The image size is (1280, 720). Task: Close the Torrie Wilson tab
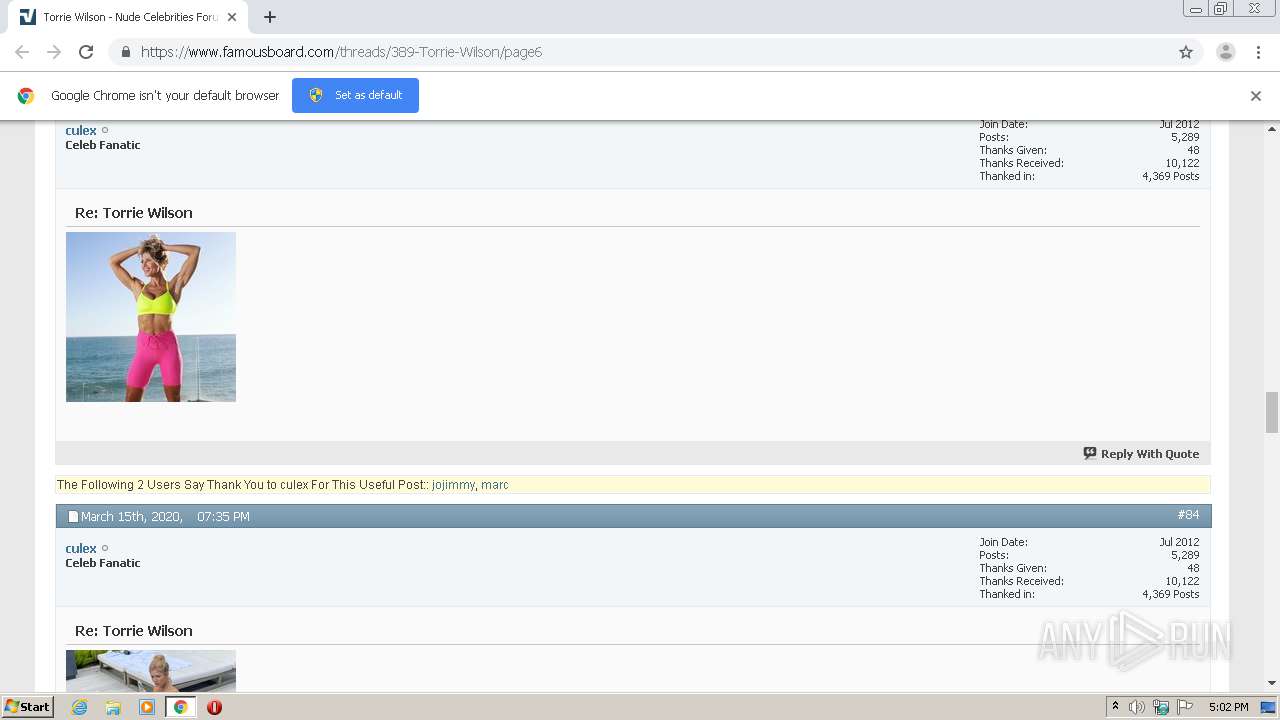233,17
